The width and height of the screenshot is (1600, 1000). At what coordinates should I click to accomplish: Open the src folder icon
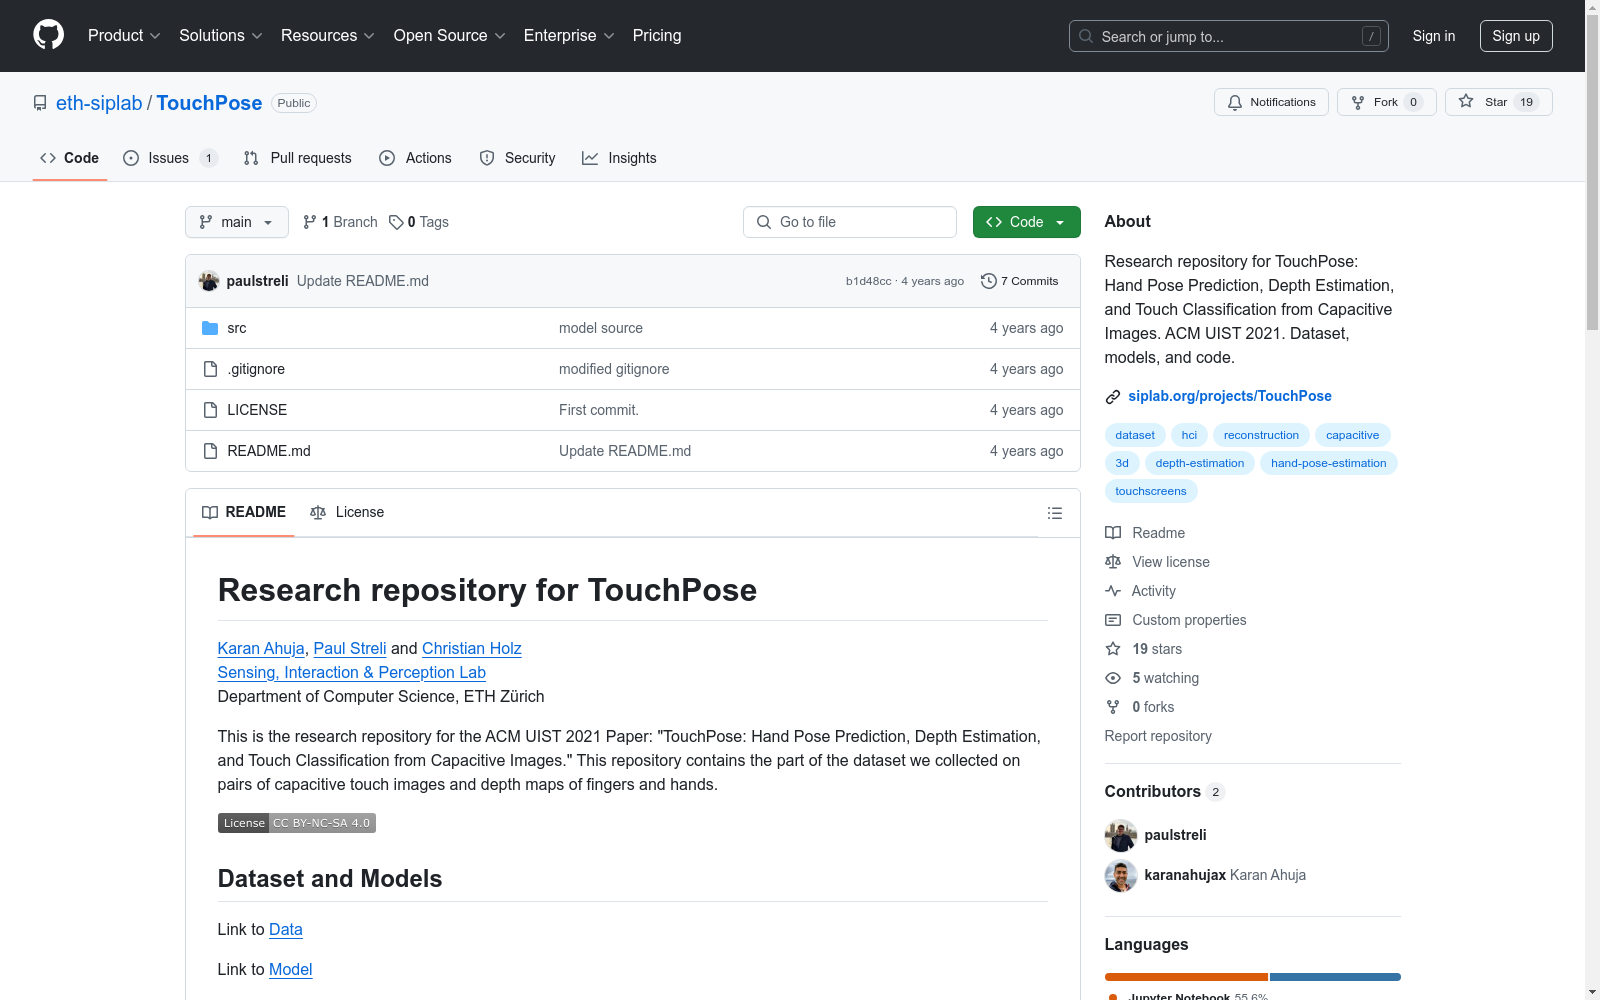[x=210, y=328]
